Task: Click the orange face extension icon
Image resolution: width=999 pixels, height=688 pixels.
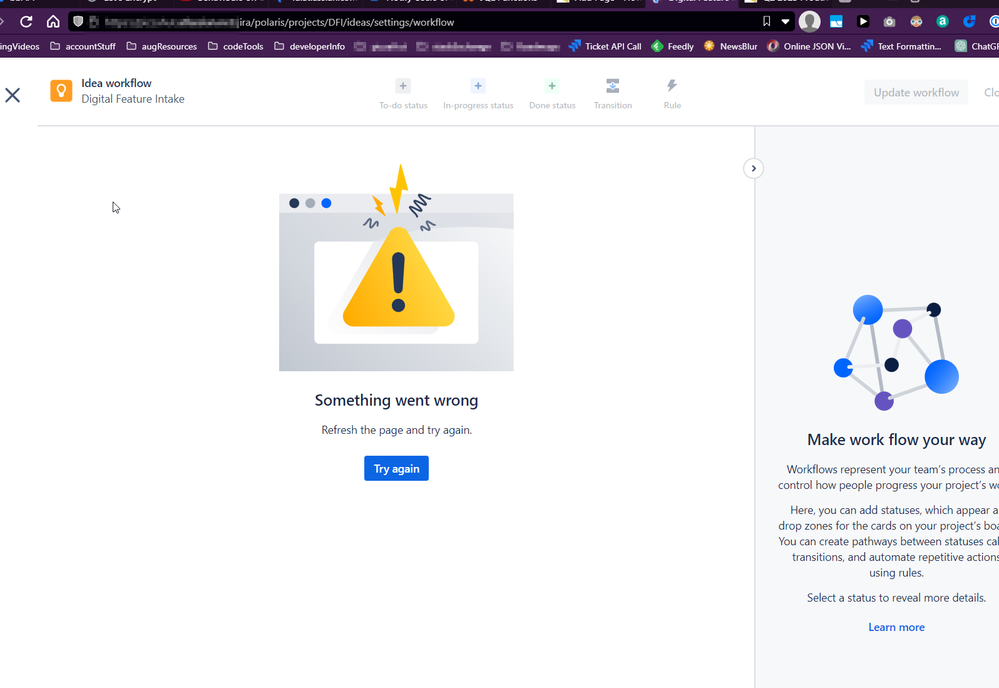Action: coord(916,22)
